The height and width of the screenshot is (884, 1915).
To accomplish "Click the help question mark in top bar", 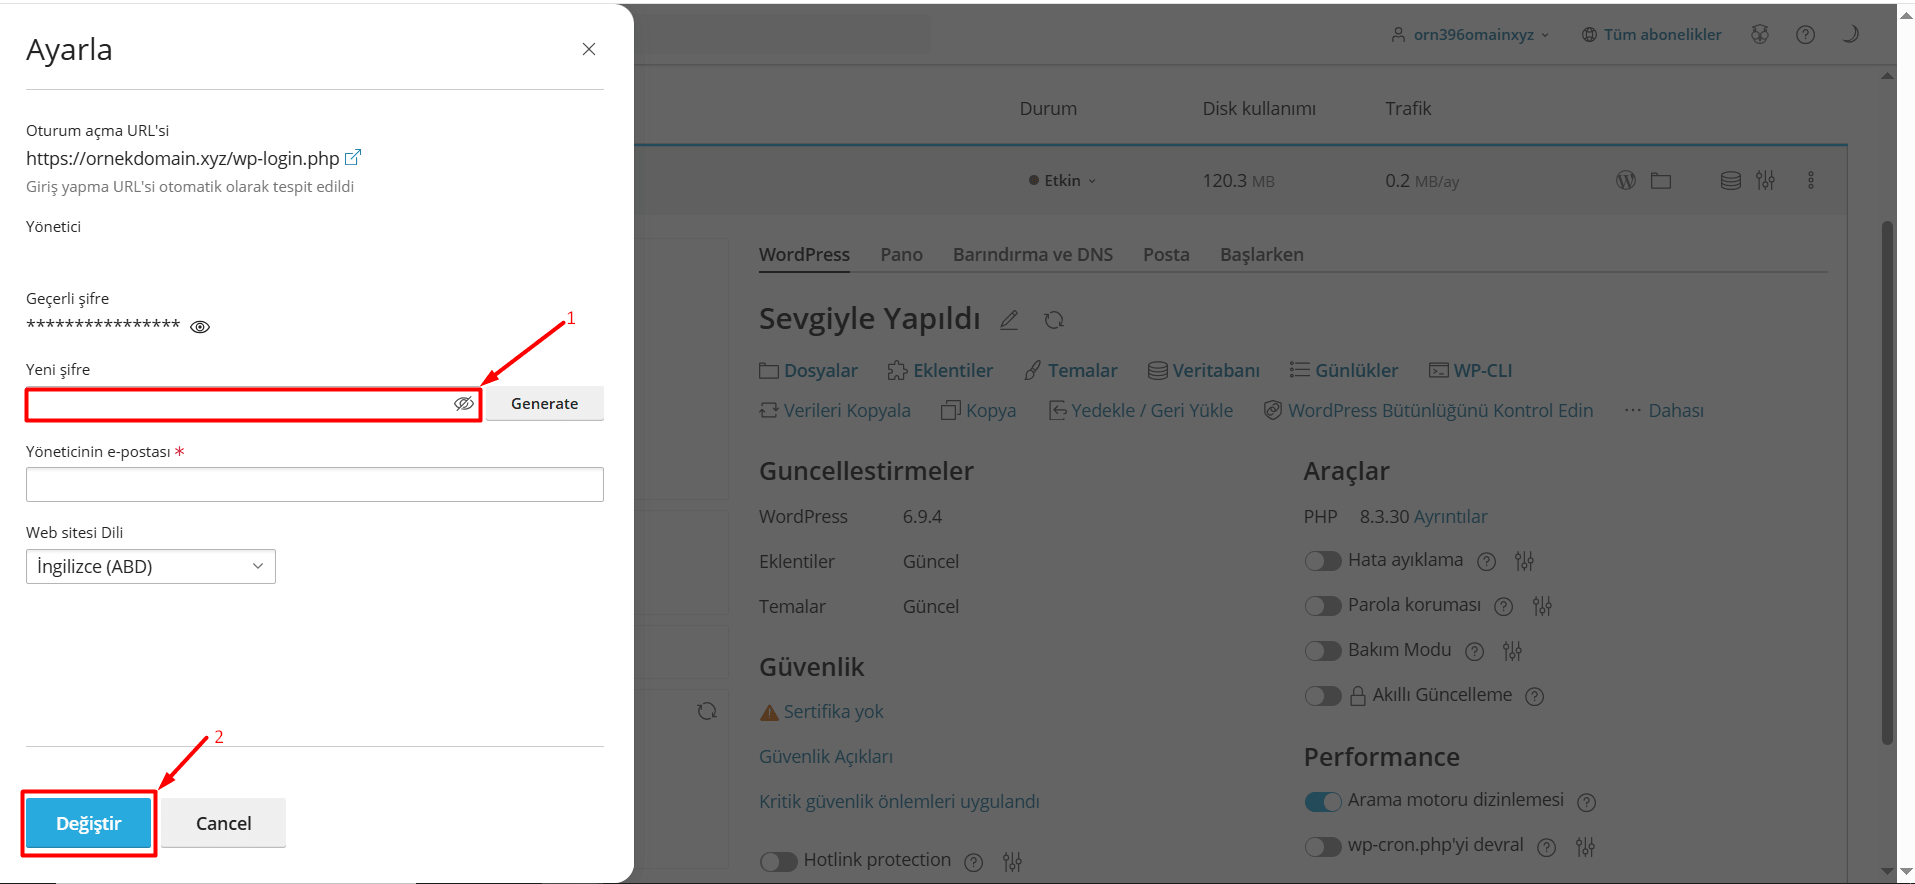I will coord(1805,35).
